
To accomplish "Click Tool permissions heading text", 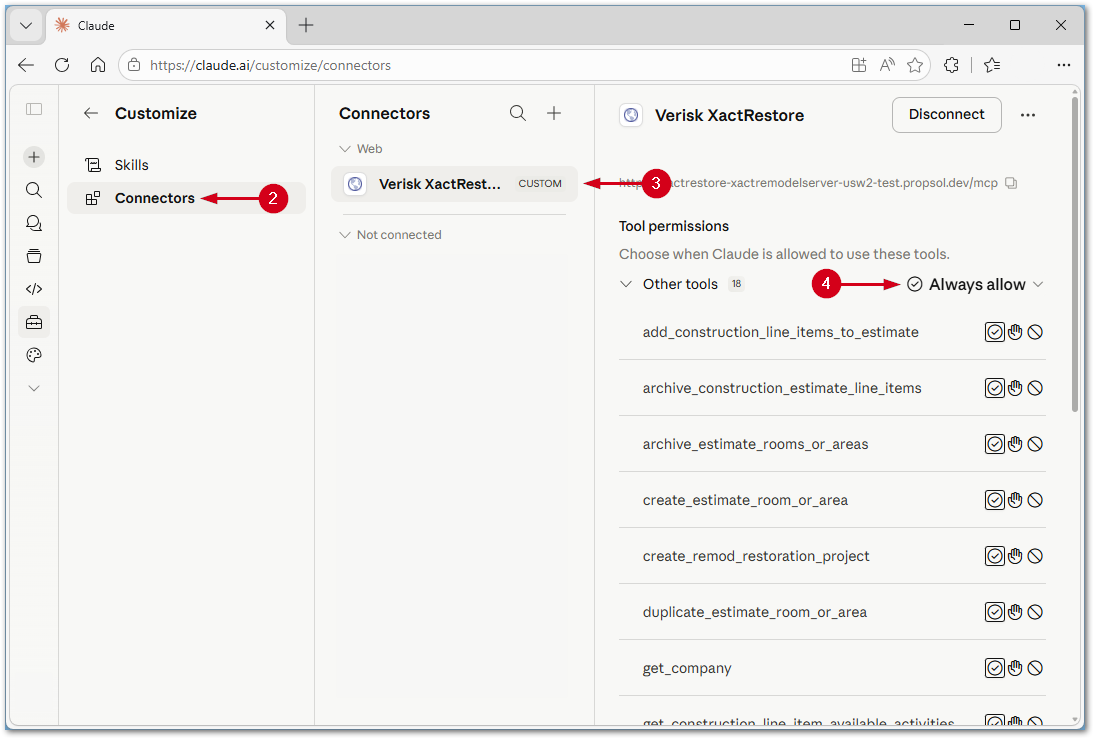I will pos(673,226).
